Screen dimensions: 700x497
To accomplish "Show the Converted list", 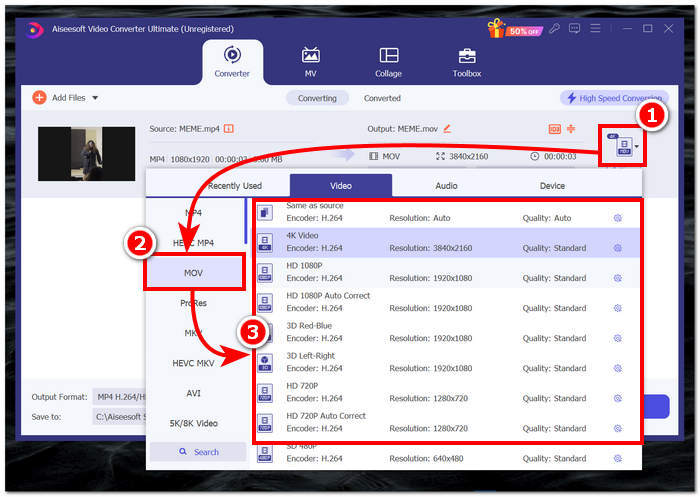I will 382,98.
